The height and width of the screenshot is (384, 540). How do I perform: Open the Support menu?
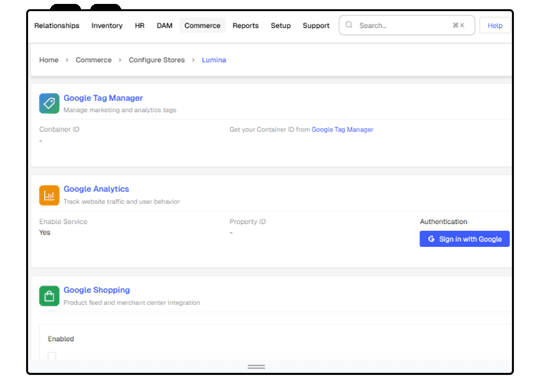(x=316, y=25)
